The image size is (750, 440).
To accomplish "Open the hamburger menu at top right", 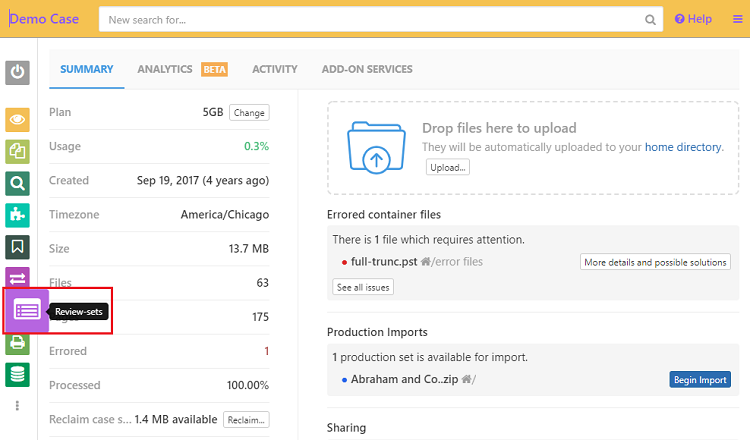I will coord(737,19).
